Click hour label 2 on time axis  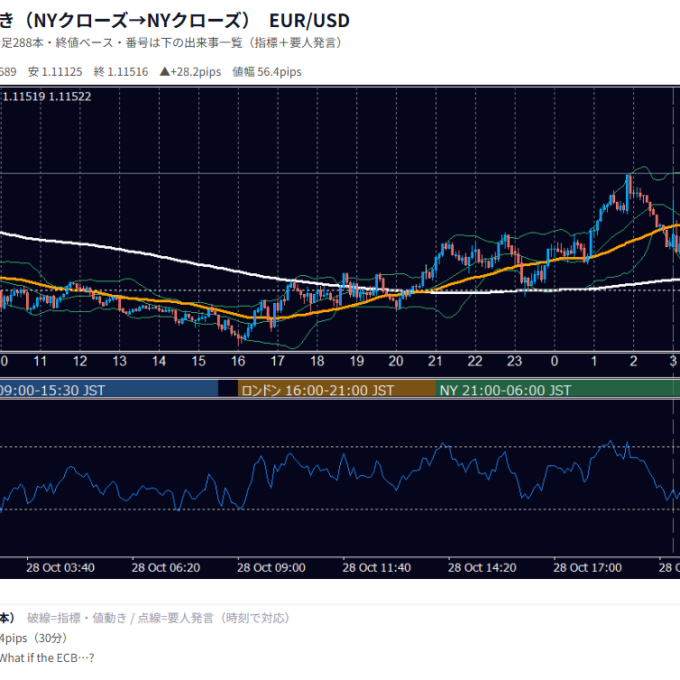pyautogui.click(x=633, y=361)
